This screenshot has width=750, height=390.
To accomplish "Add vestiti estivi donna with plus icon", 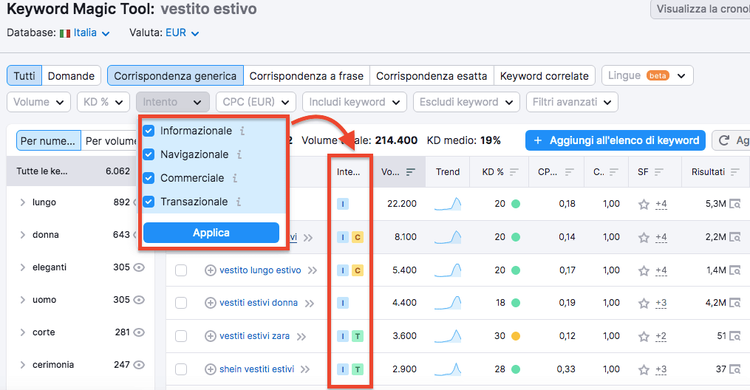I will pyautogui.click(x=210, y=303).
